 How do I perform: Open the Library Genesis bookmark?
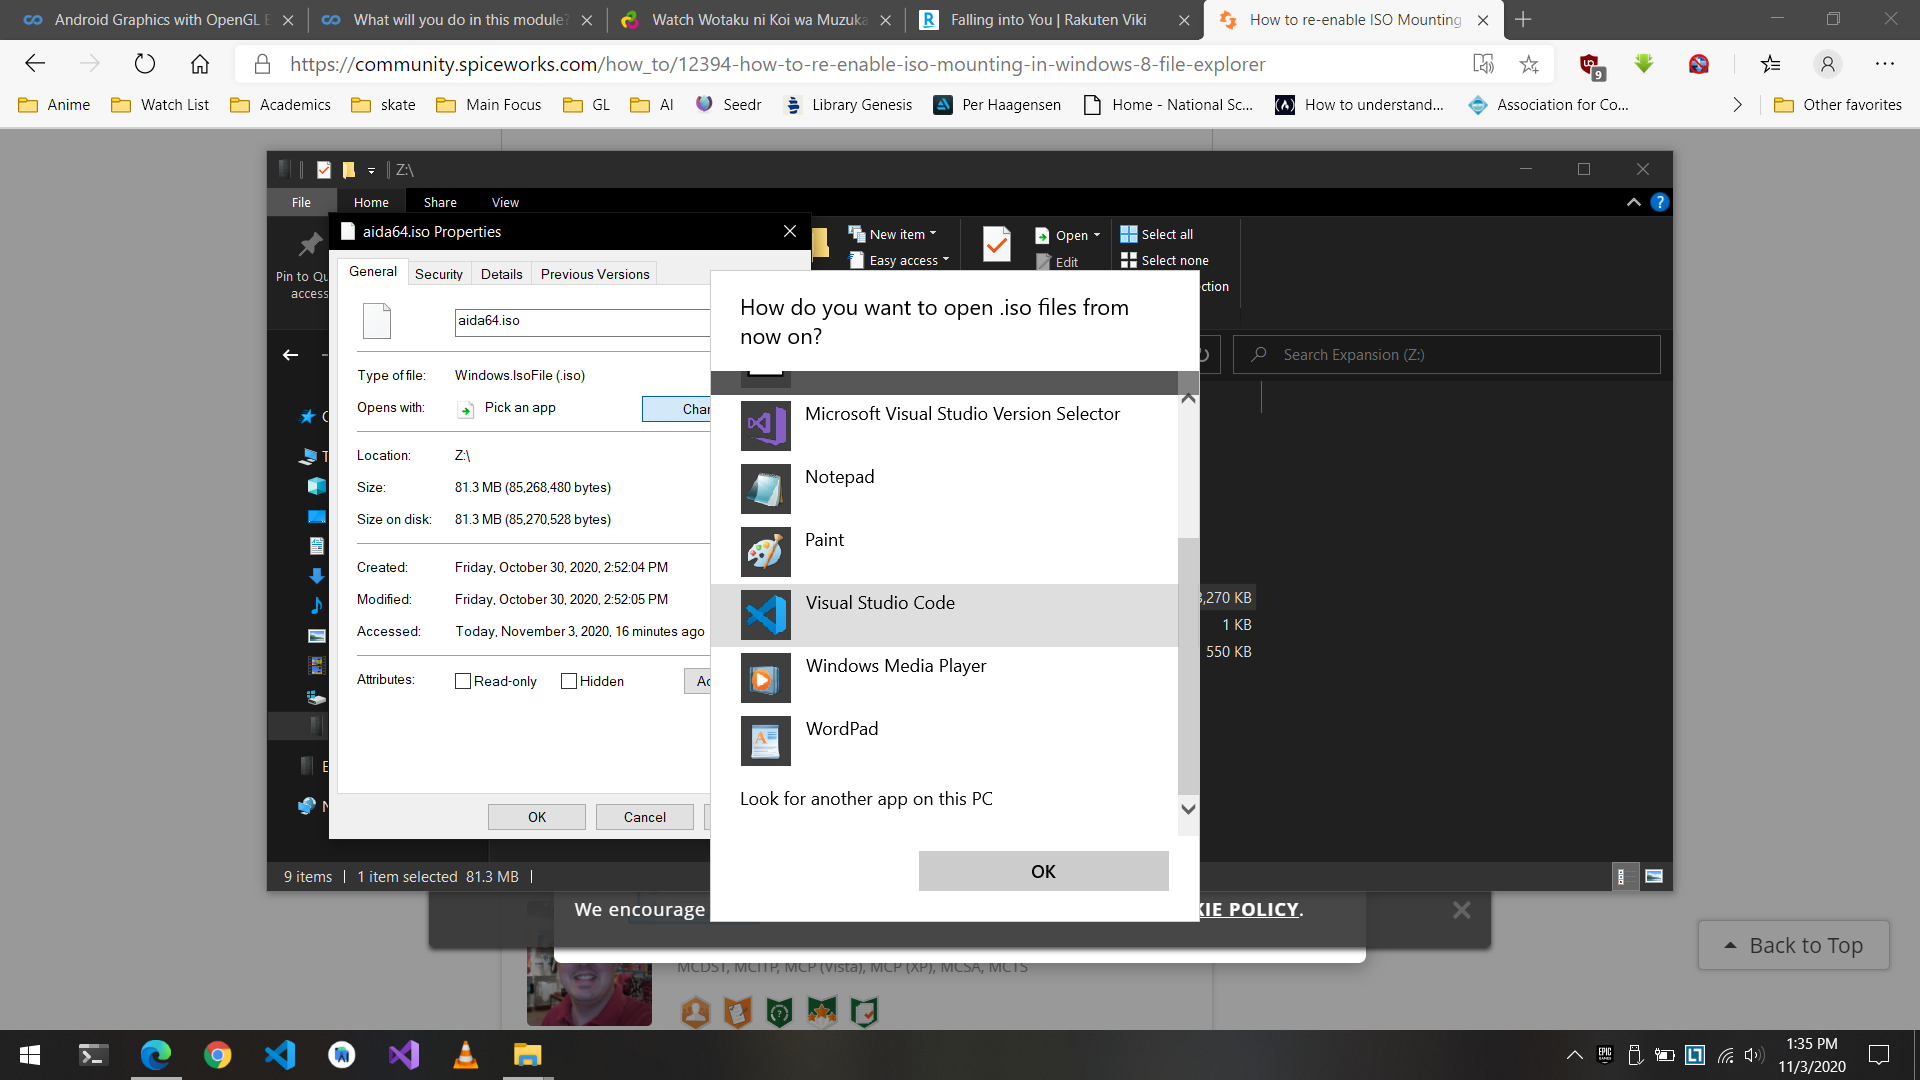pos(848,105)
